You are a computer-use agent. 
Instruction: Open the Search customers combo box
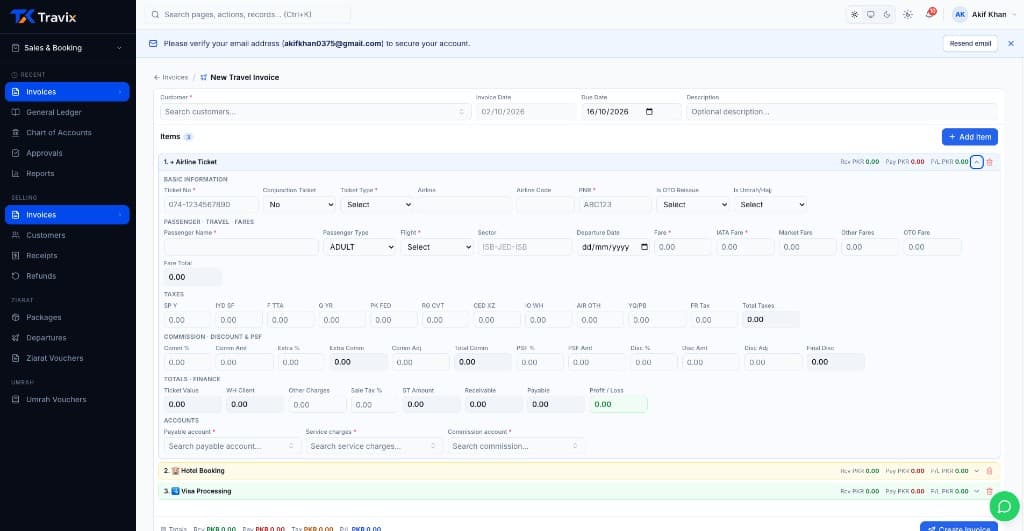tap(315, 112)
